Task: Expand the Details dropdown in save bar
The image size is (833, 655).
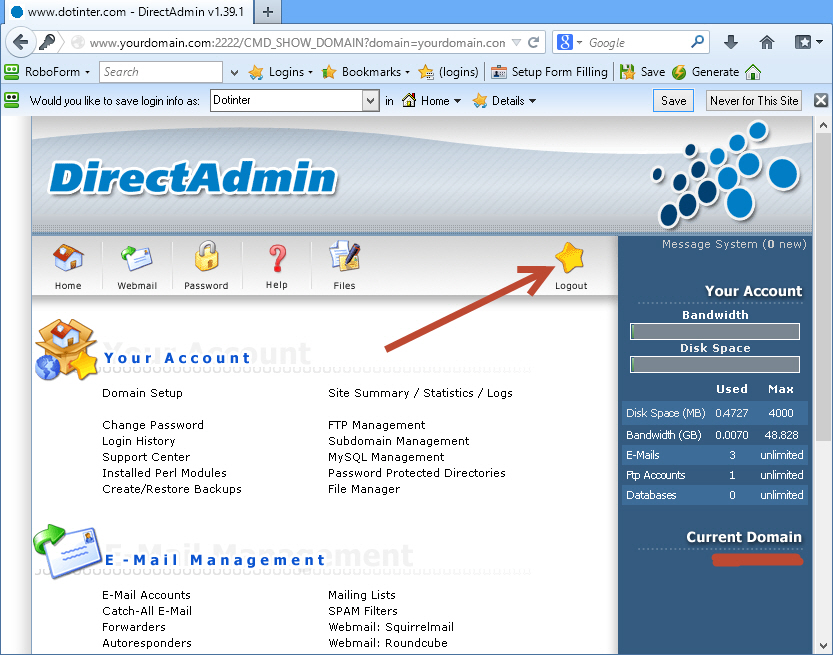Action: click(532, 101)
